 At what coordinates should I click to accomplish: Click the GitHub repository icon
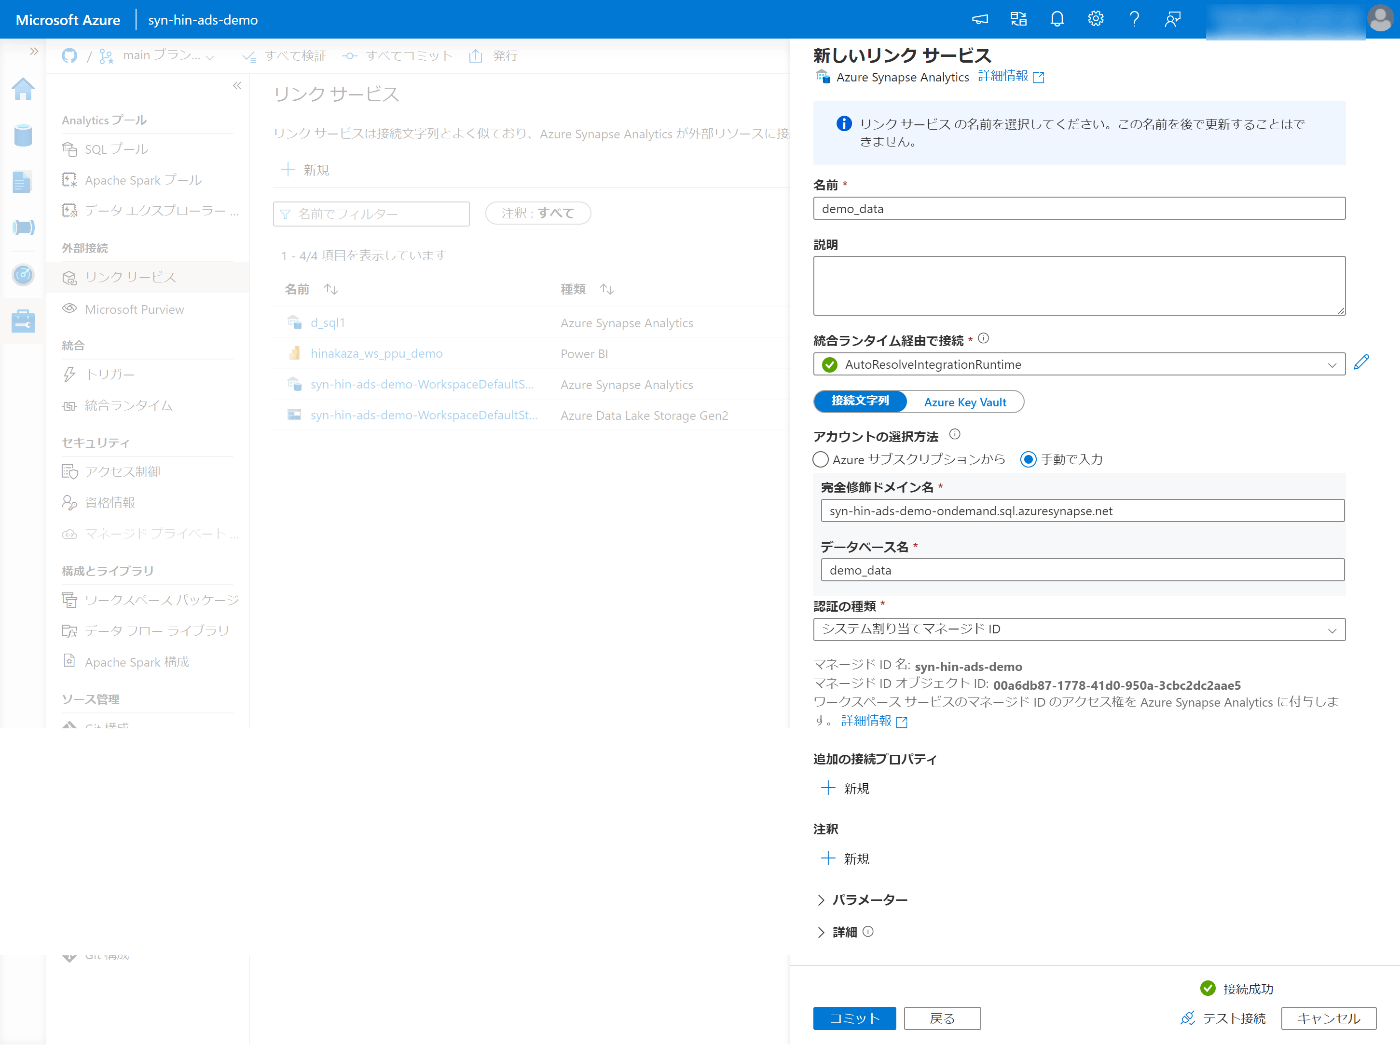click(69, 56)
